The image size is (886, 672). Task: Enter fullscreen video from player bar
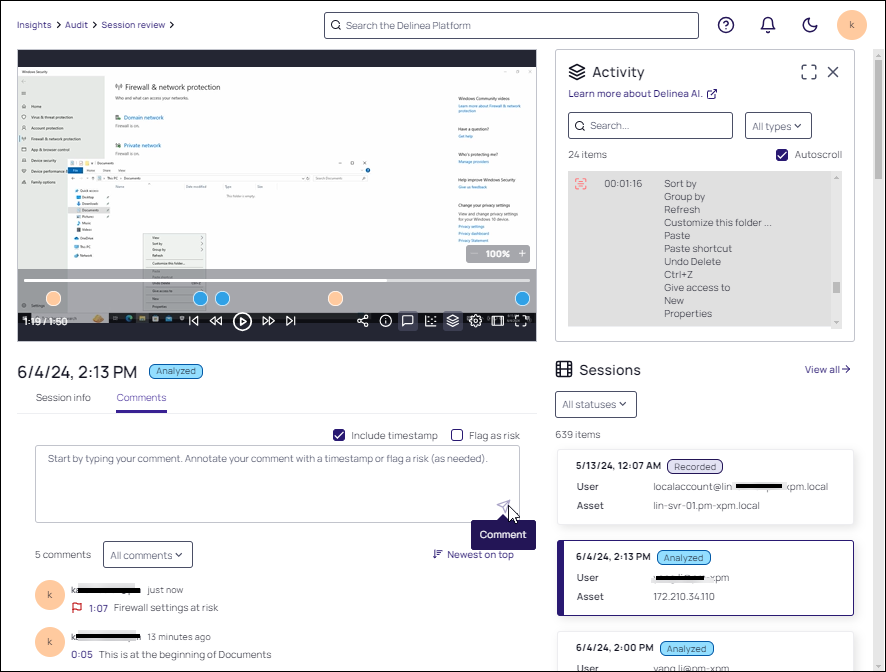pos(520,321)
